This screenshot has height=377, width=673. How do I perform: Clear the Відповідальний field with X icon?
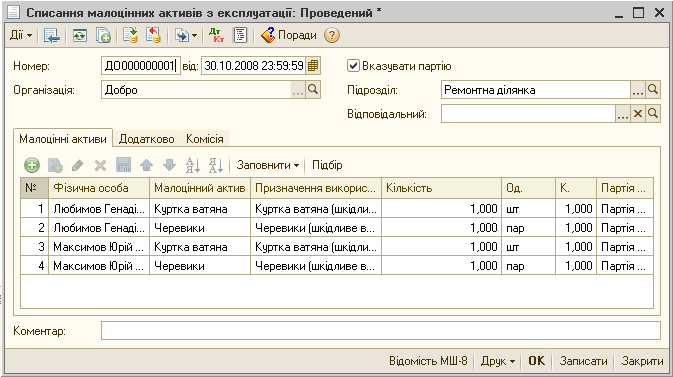638,114
